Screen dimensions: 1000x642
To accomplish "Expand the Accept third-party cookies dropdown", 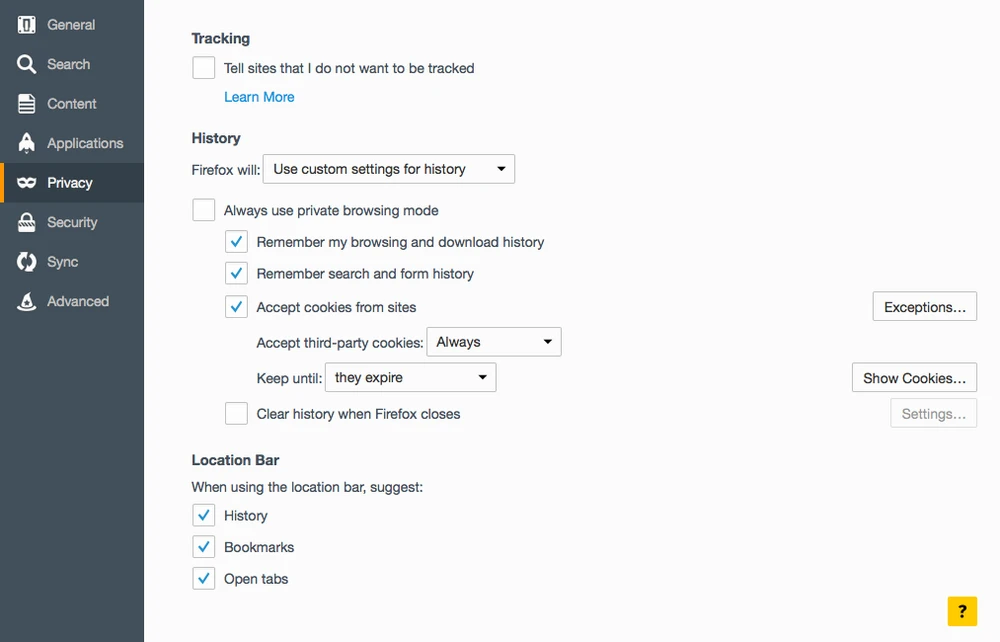I will [x=493, y=342].
